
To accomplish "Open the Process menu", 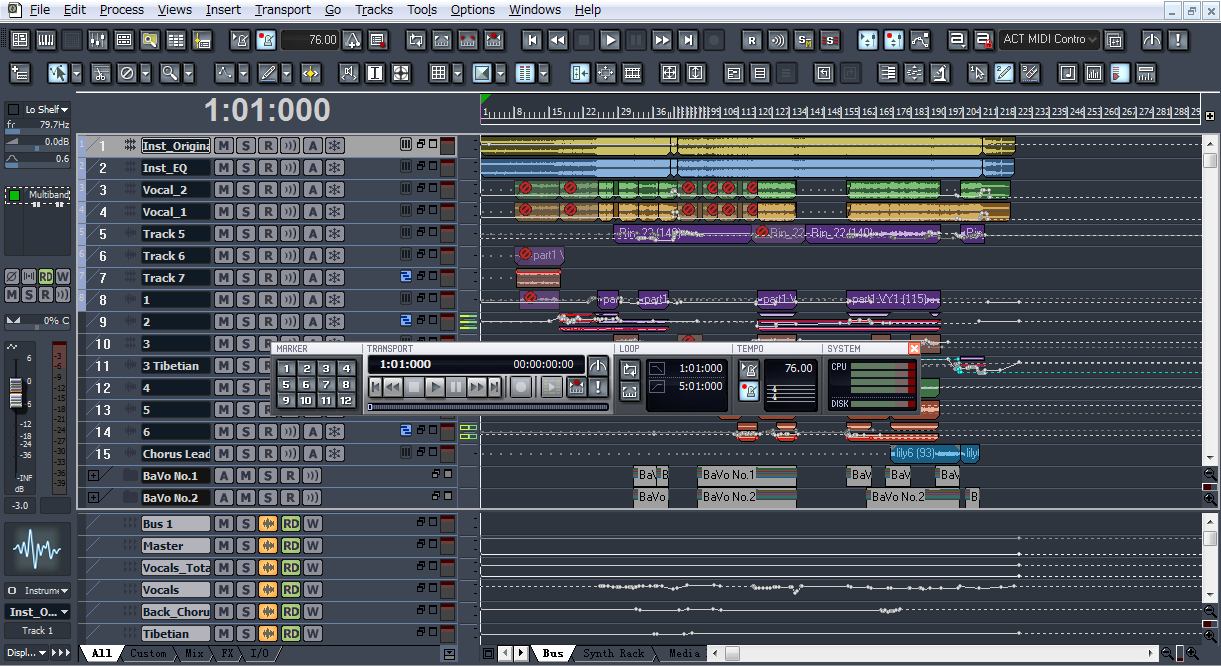I will point(122,9).
